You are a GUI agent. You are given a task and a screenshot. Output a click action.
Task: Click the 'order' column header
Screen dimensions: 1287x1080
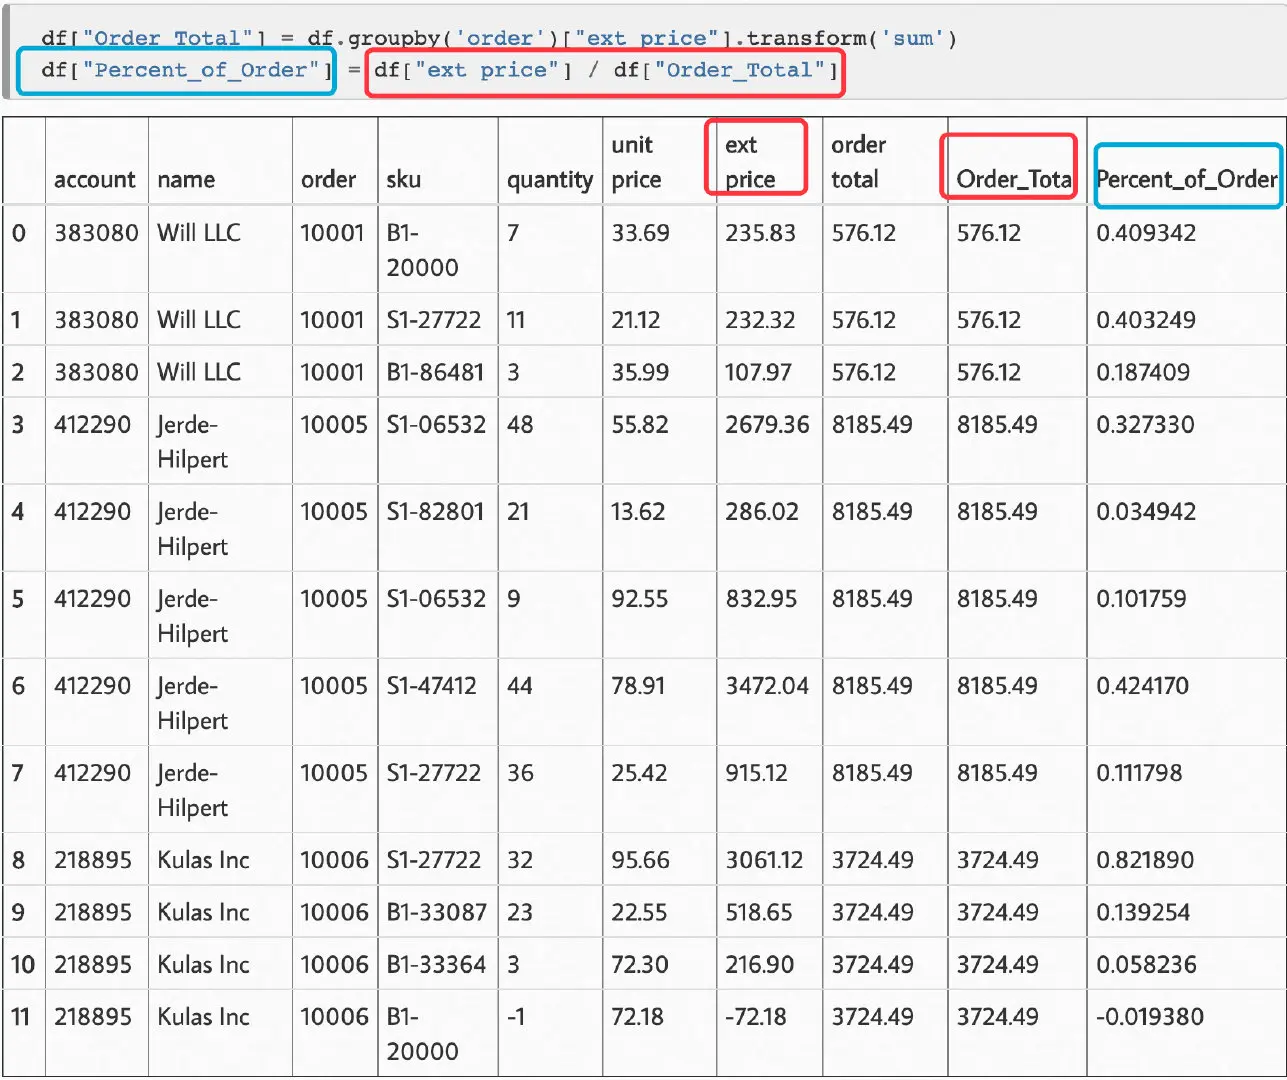point(328,179)
